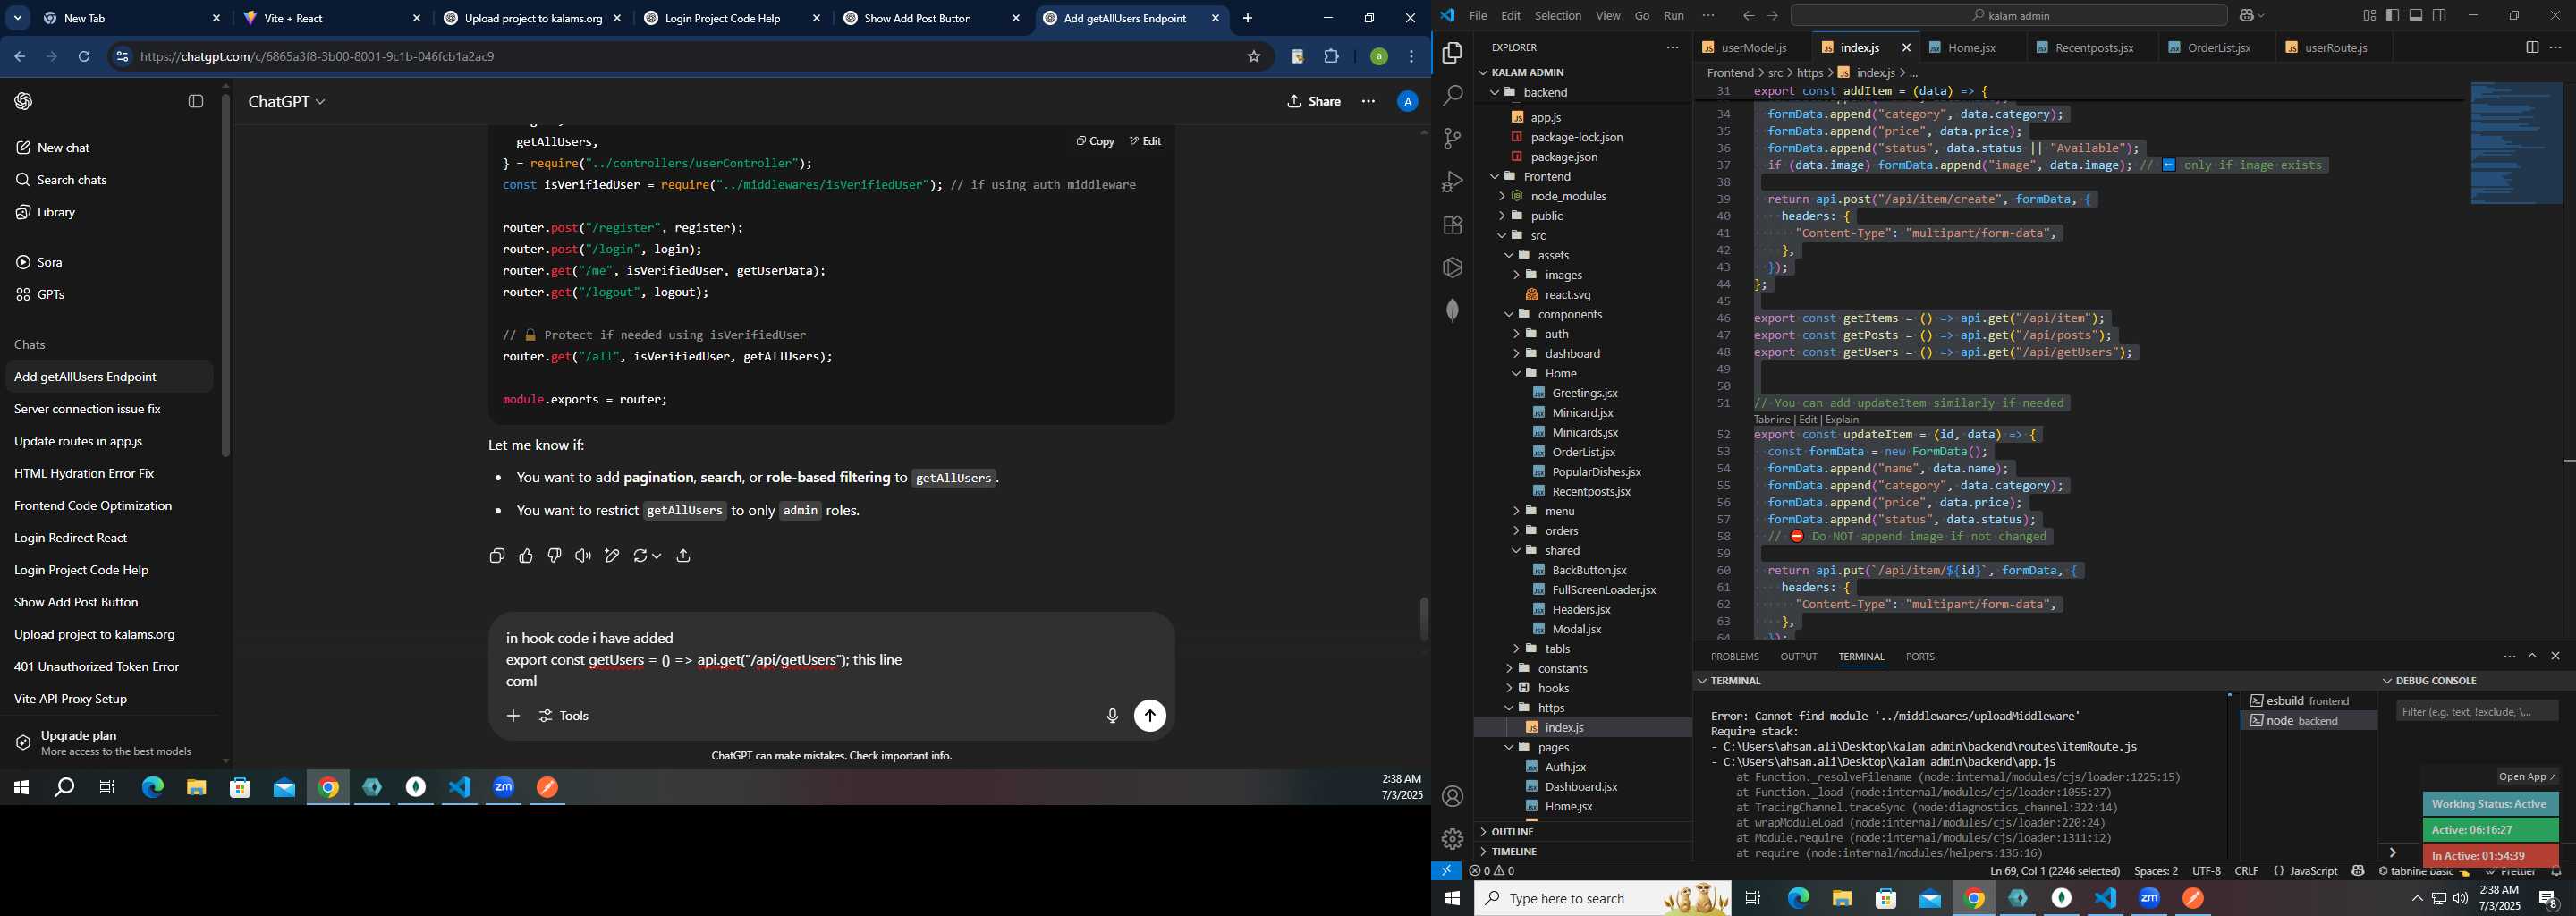Open Run and Debug view in VS Code
Viewport: 2576px width, 916px height.
point(1452,182)
